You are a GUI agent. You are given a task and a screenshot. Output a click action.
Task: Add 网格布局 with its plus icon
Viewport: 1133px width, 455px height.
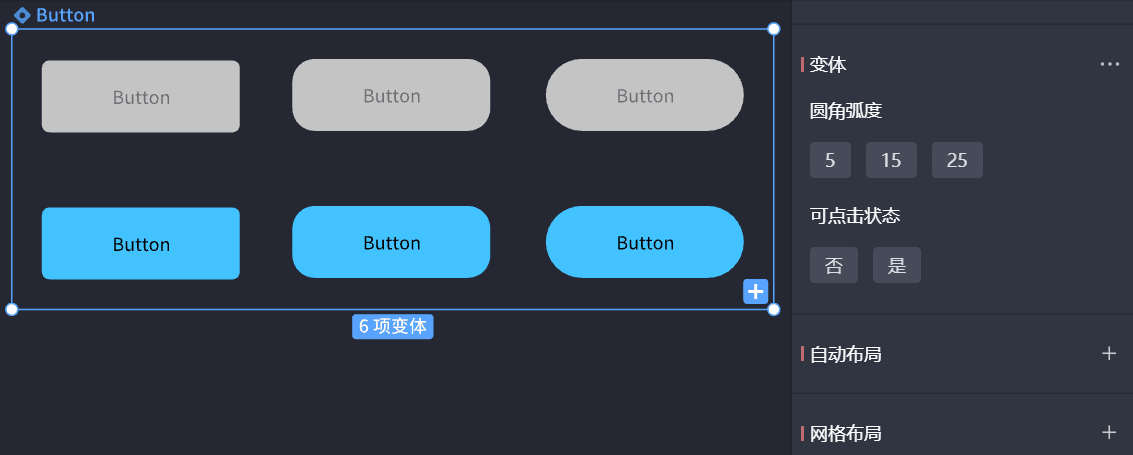(x=1108, y=432)
